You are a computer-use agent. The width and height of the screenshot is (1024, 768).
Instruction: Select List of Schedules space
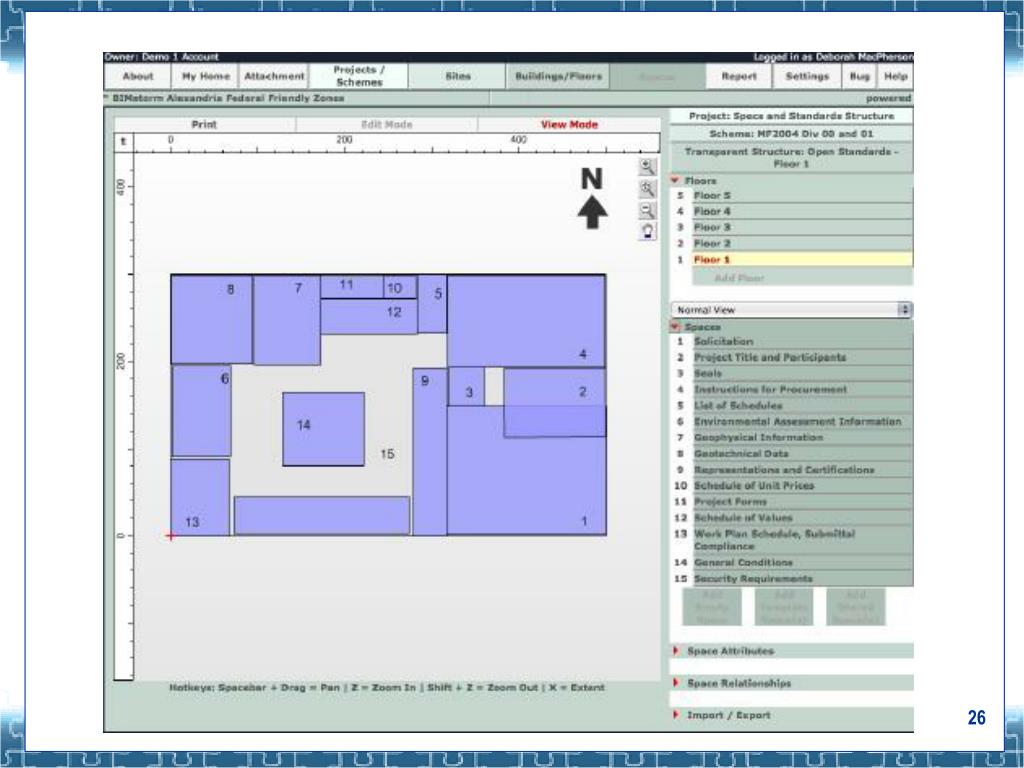[802, 406]
